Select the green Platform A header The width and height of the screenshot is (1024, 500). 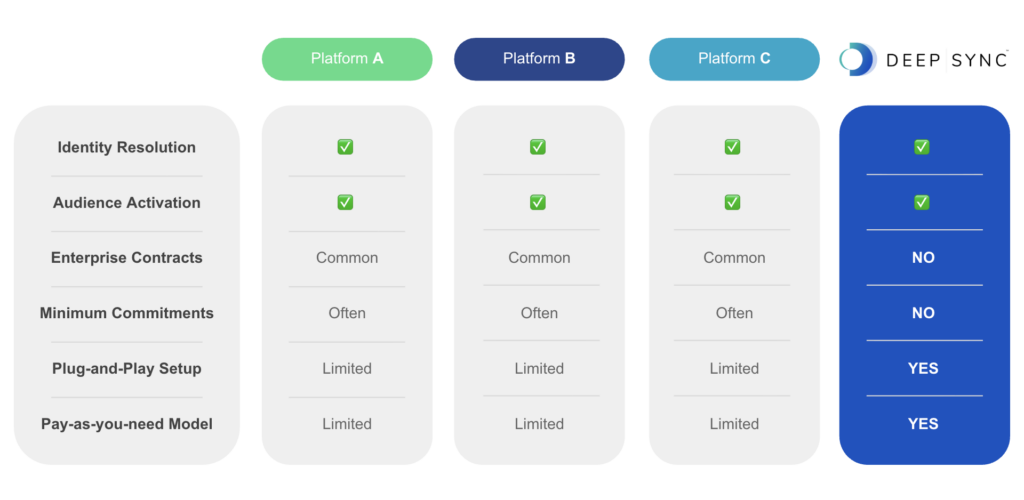tap(347, 59)
